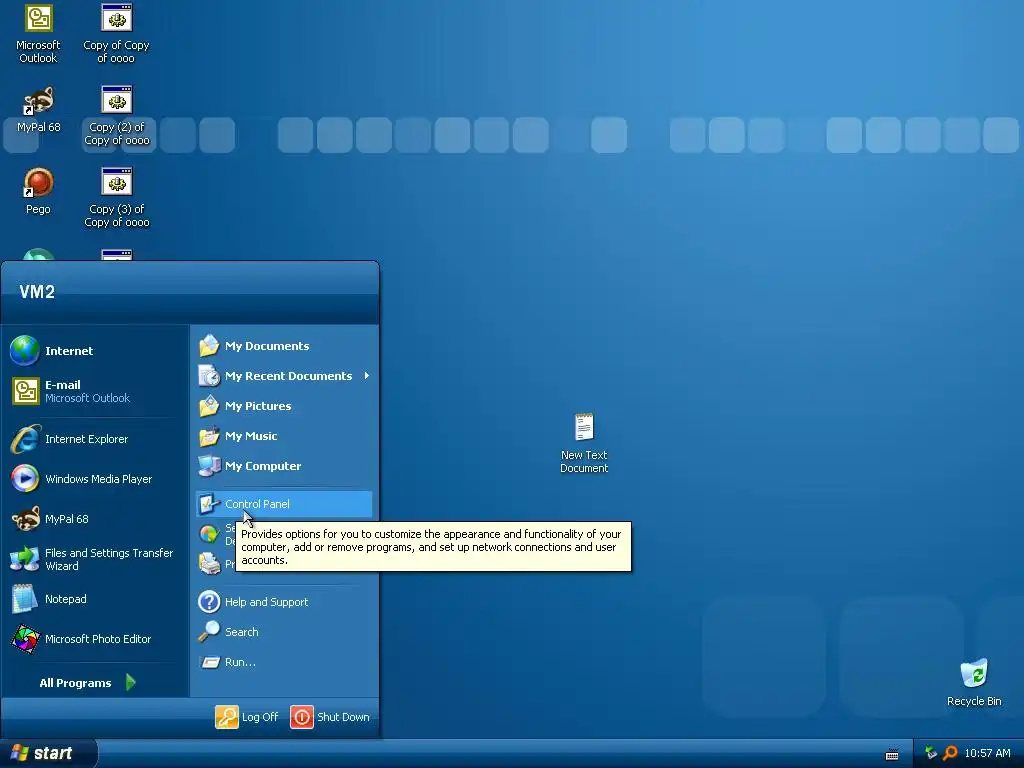Image resolution: width=1024 pixels, height=768 pixels.
Task: Open the Pego desktop shortcut
Action: click(x=39, y=191)
